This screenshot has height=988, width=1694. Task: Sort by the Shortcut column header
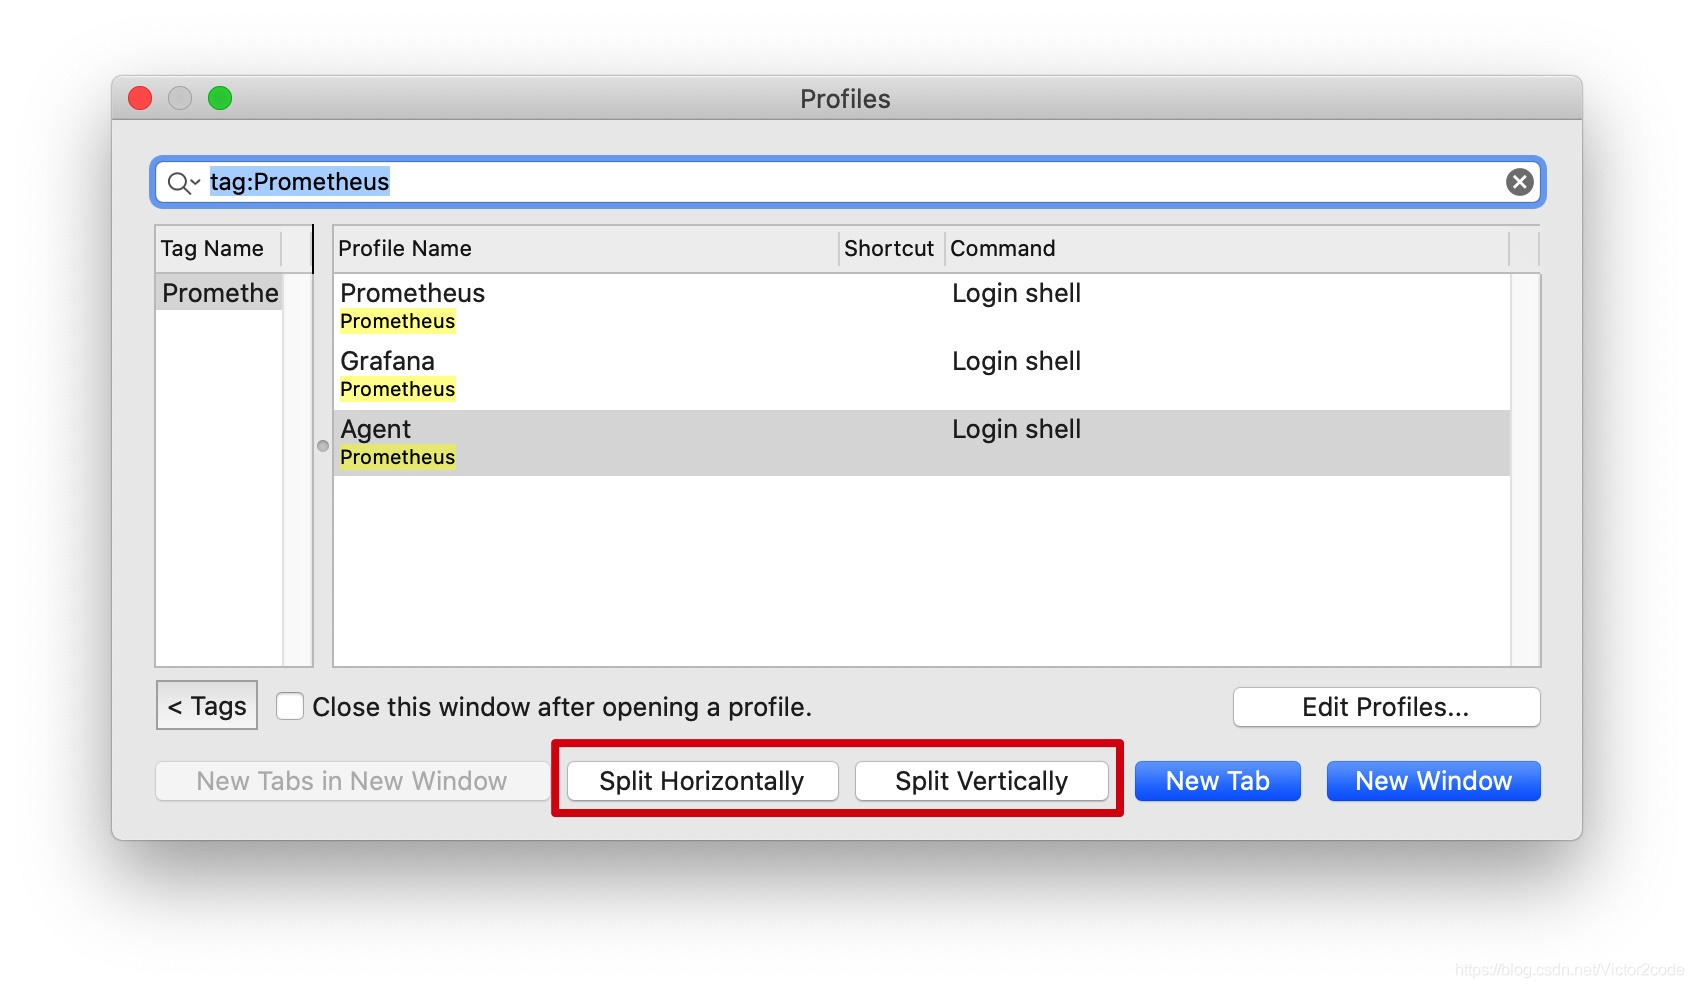pyautogui.click(x=889, y=249)
